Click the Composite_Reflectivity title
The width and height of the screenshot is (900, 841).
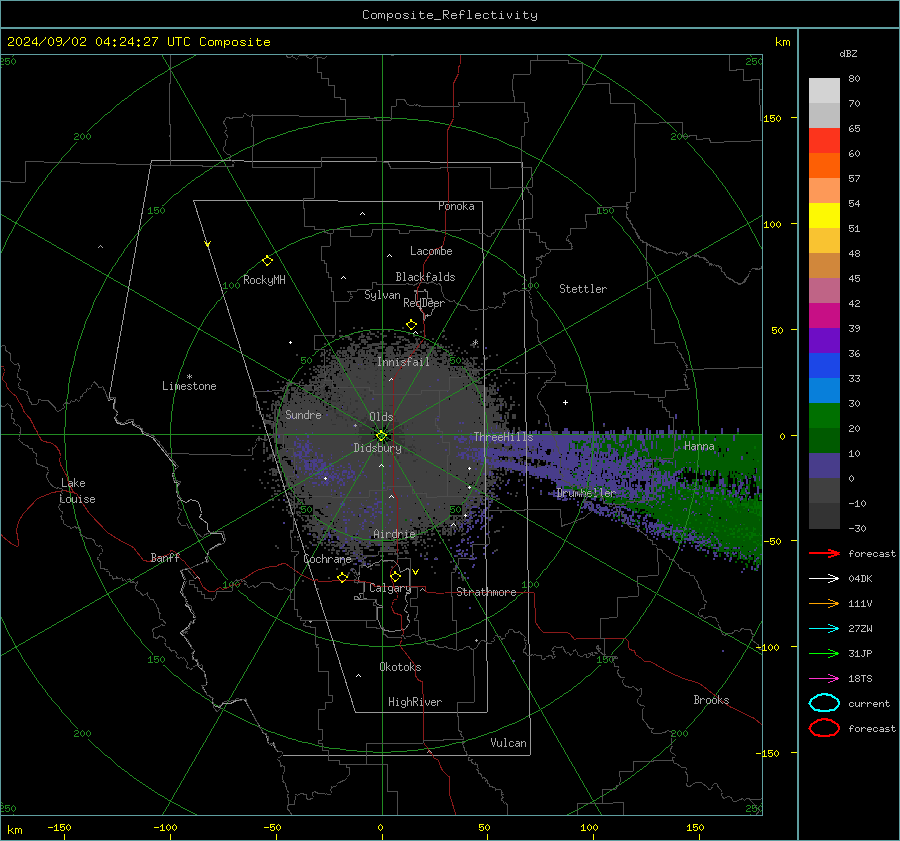pos(449,15)
